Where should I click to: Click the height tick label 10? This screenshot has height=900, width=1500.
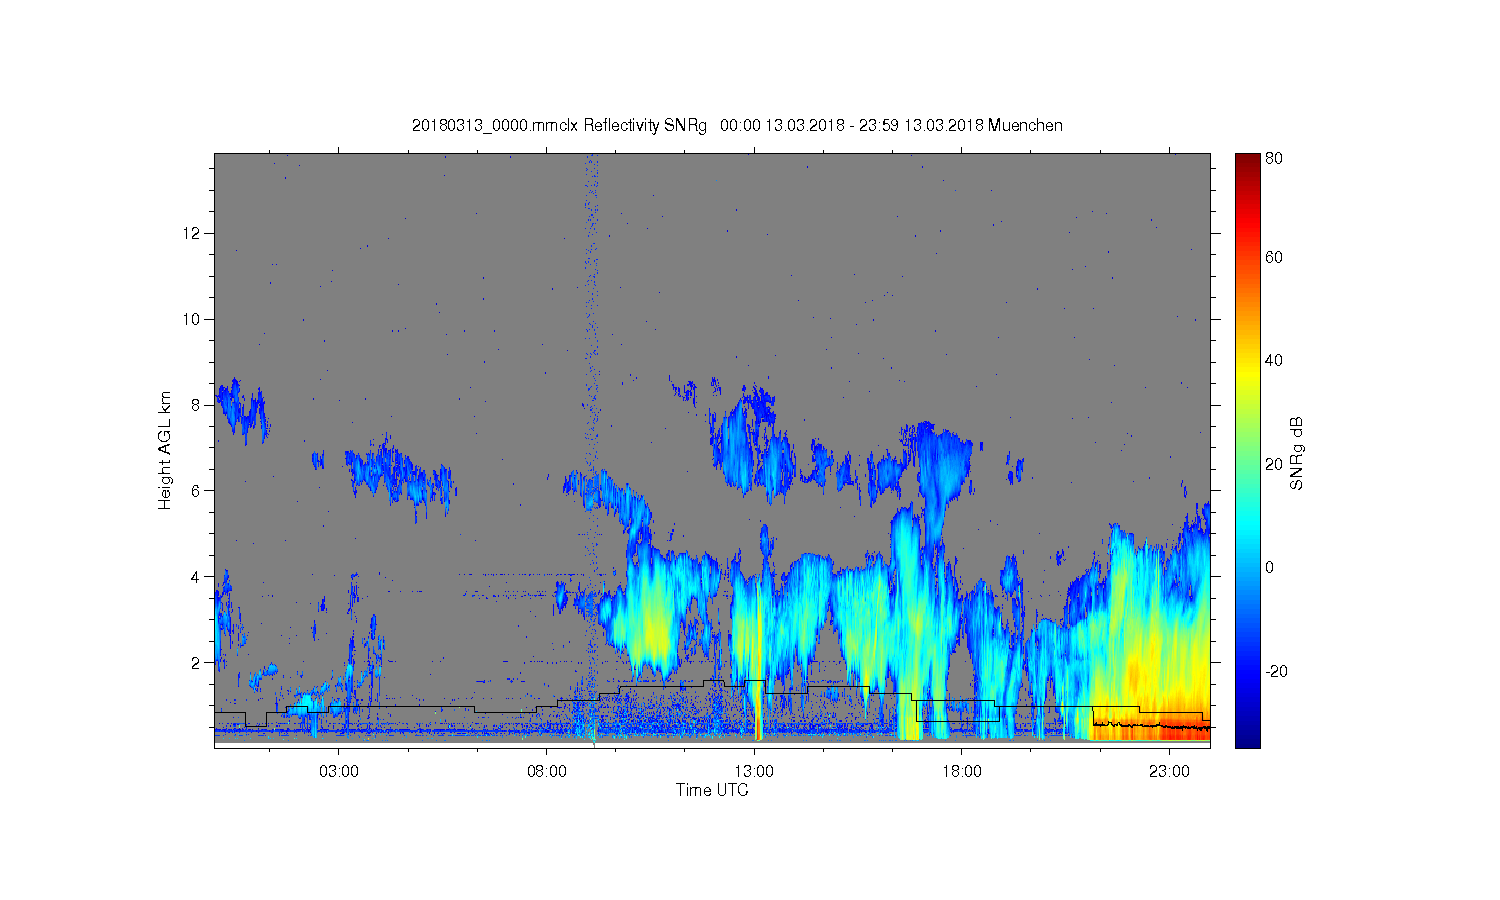[192, 319]
